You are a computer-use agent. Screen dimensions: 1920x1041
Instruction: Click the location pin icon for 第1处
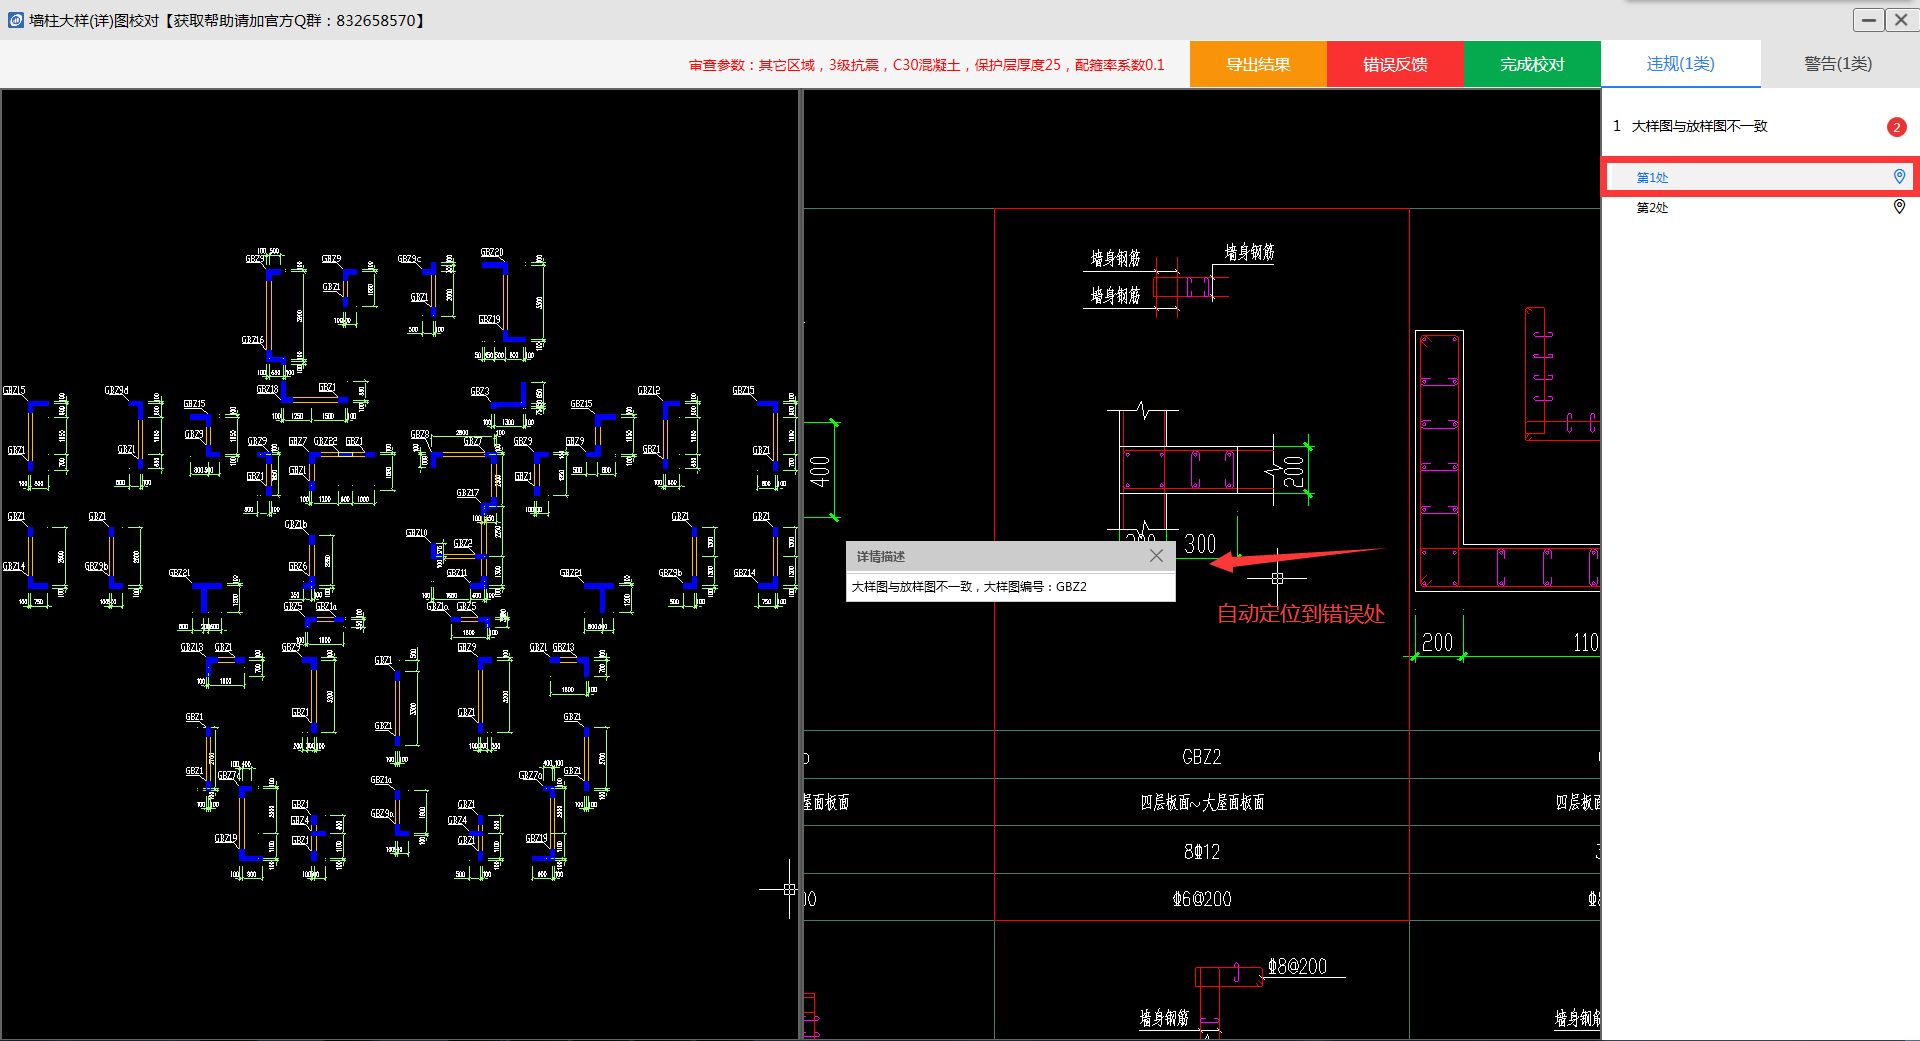pos(1899,177)
